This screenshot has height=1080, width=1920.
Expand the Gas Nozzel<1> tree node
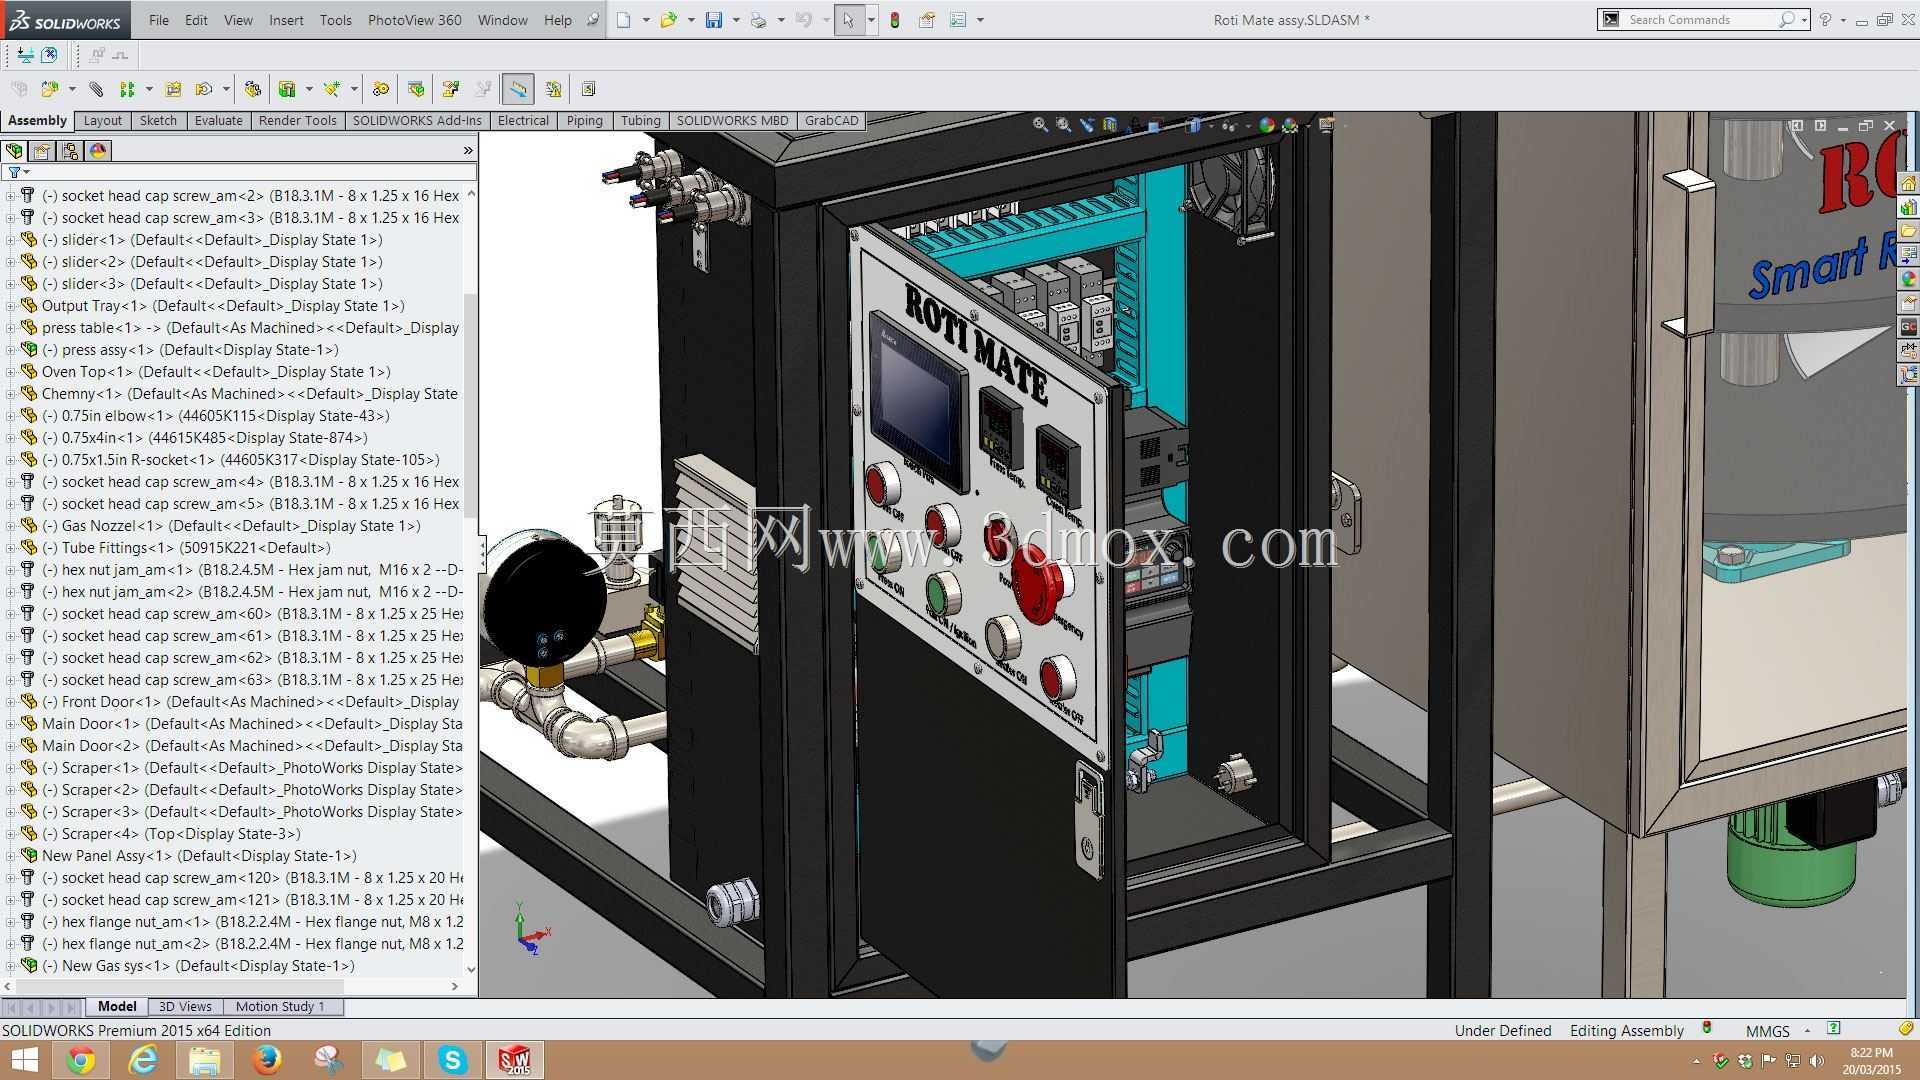pos(10,526)
